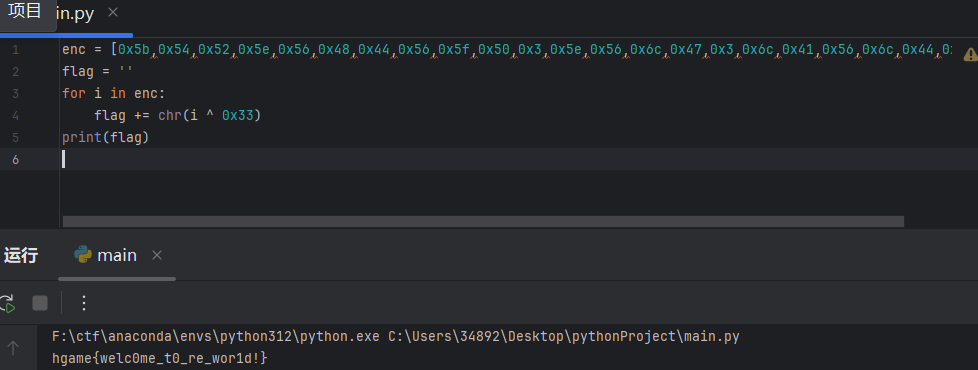Image resolution: width=978 pixels, height=370 pixels.
Task: Switch to the main.py editor tab
Action: point(75,14)
